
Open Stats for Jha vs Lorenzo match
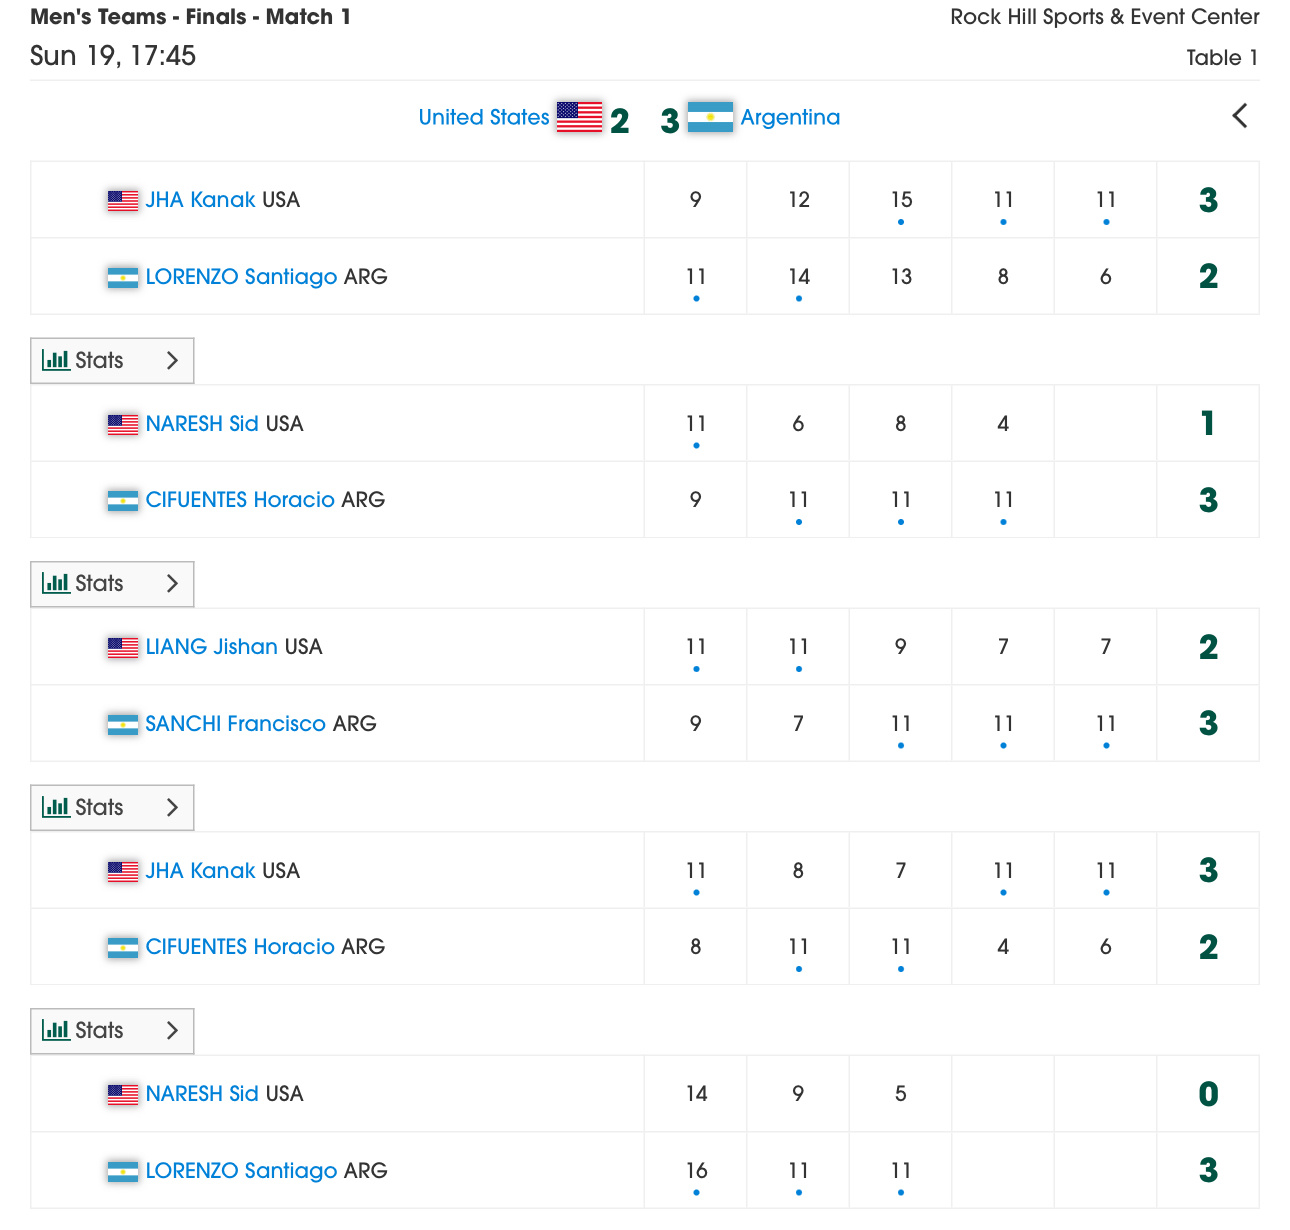pyautogui.click(x=112, y=360)
